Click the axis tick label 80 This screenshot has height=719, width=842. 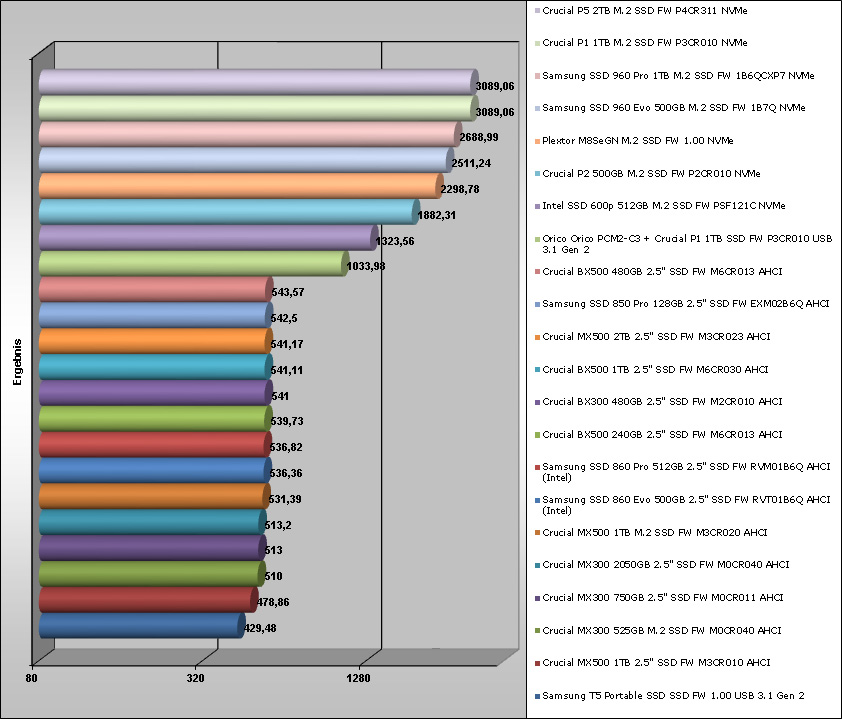tap(32, 678)
